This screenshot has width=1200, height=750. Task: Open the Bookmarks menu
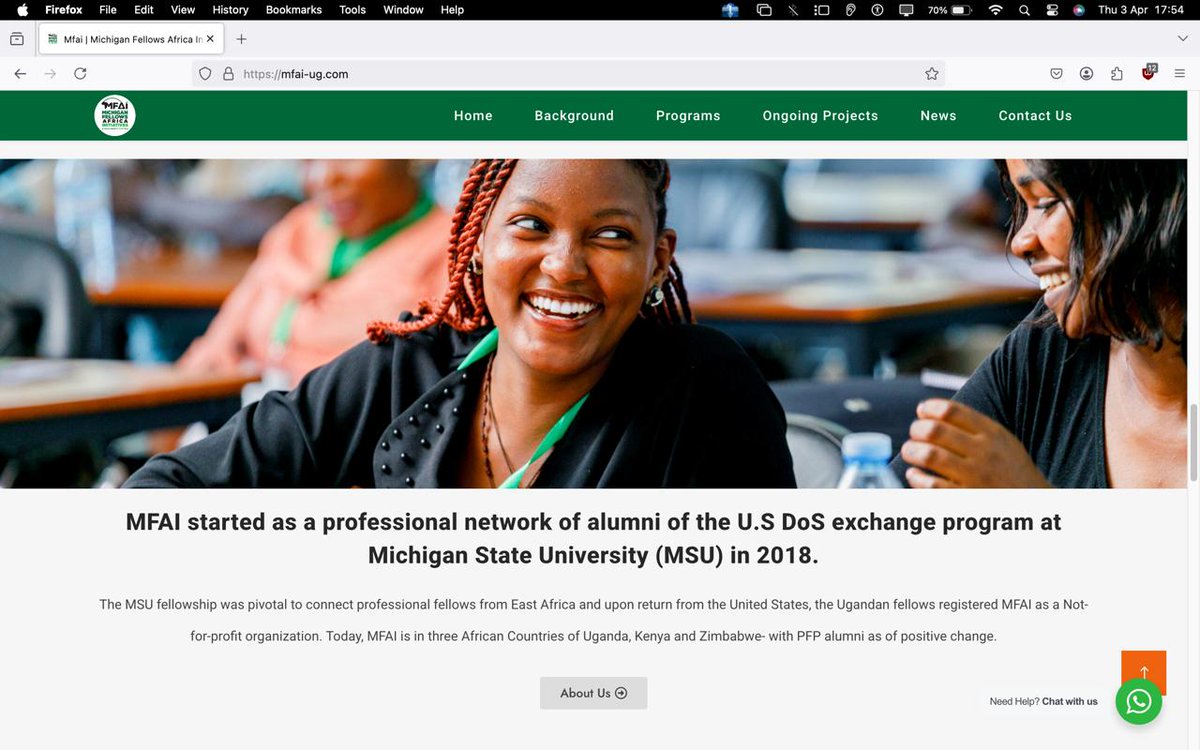click(x=294, y=10)
